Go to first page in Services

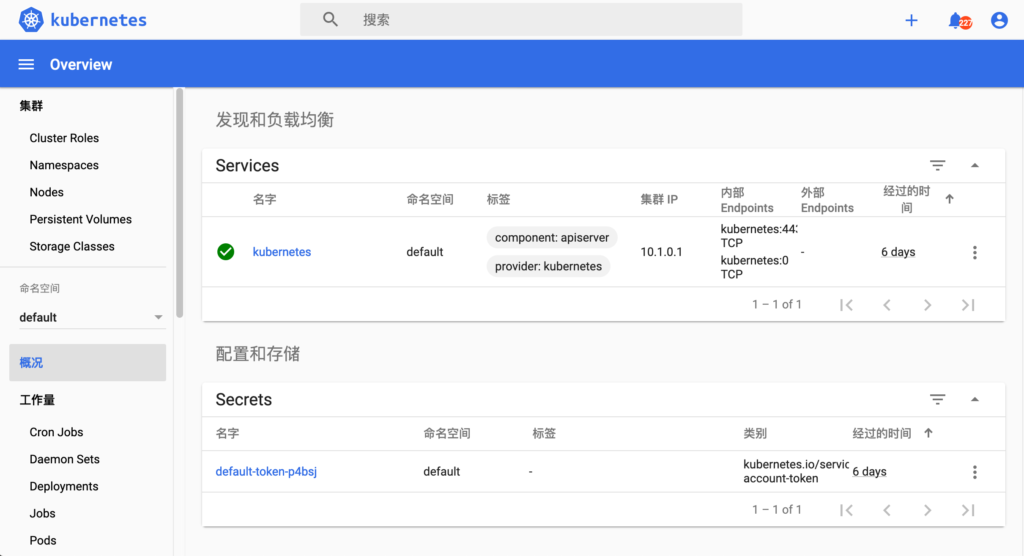(x=846, y=304)
